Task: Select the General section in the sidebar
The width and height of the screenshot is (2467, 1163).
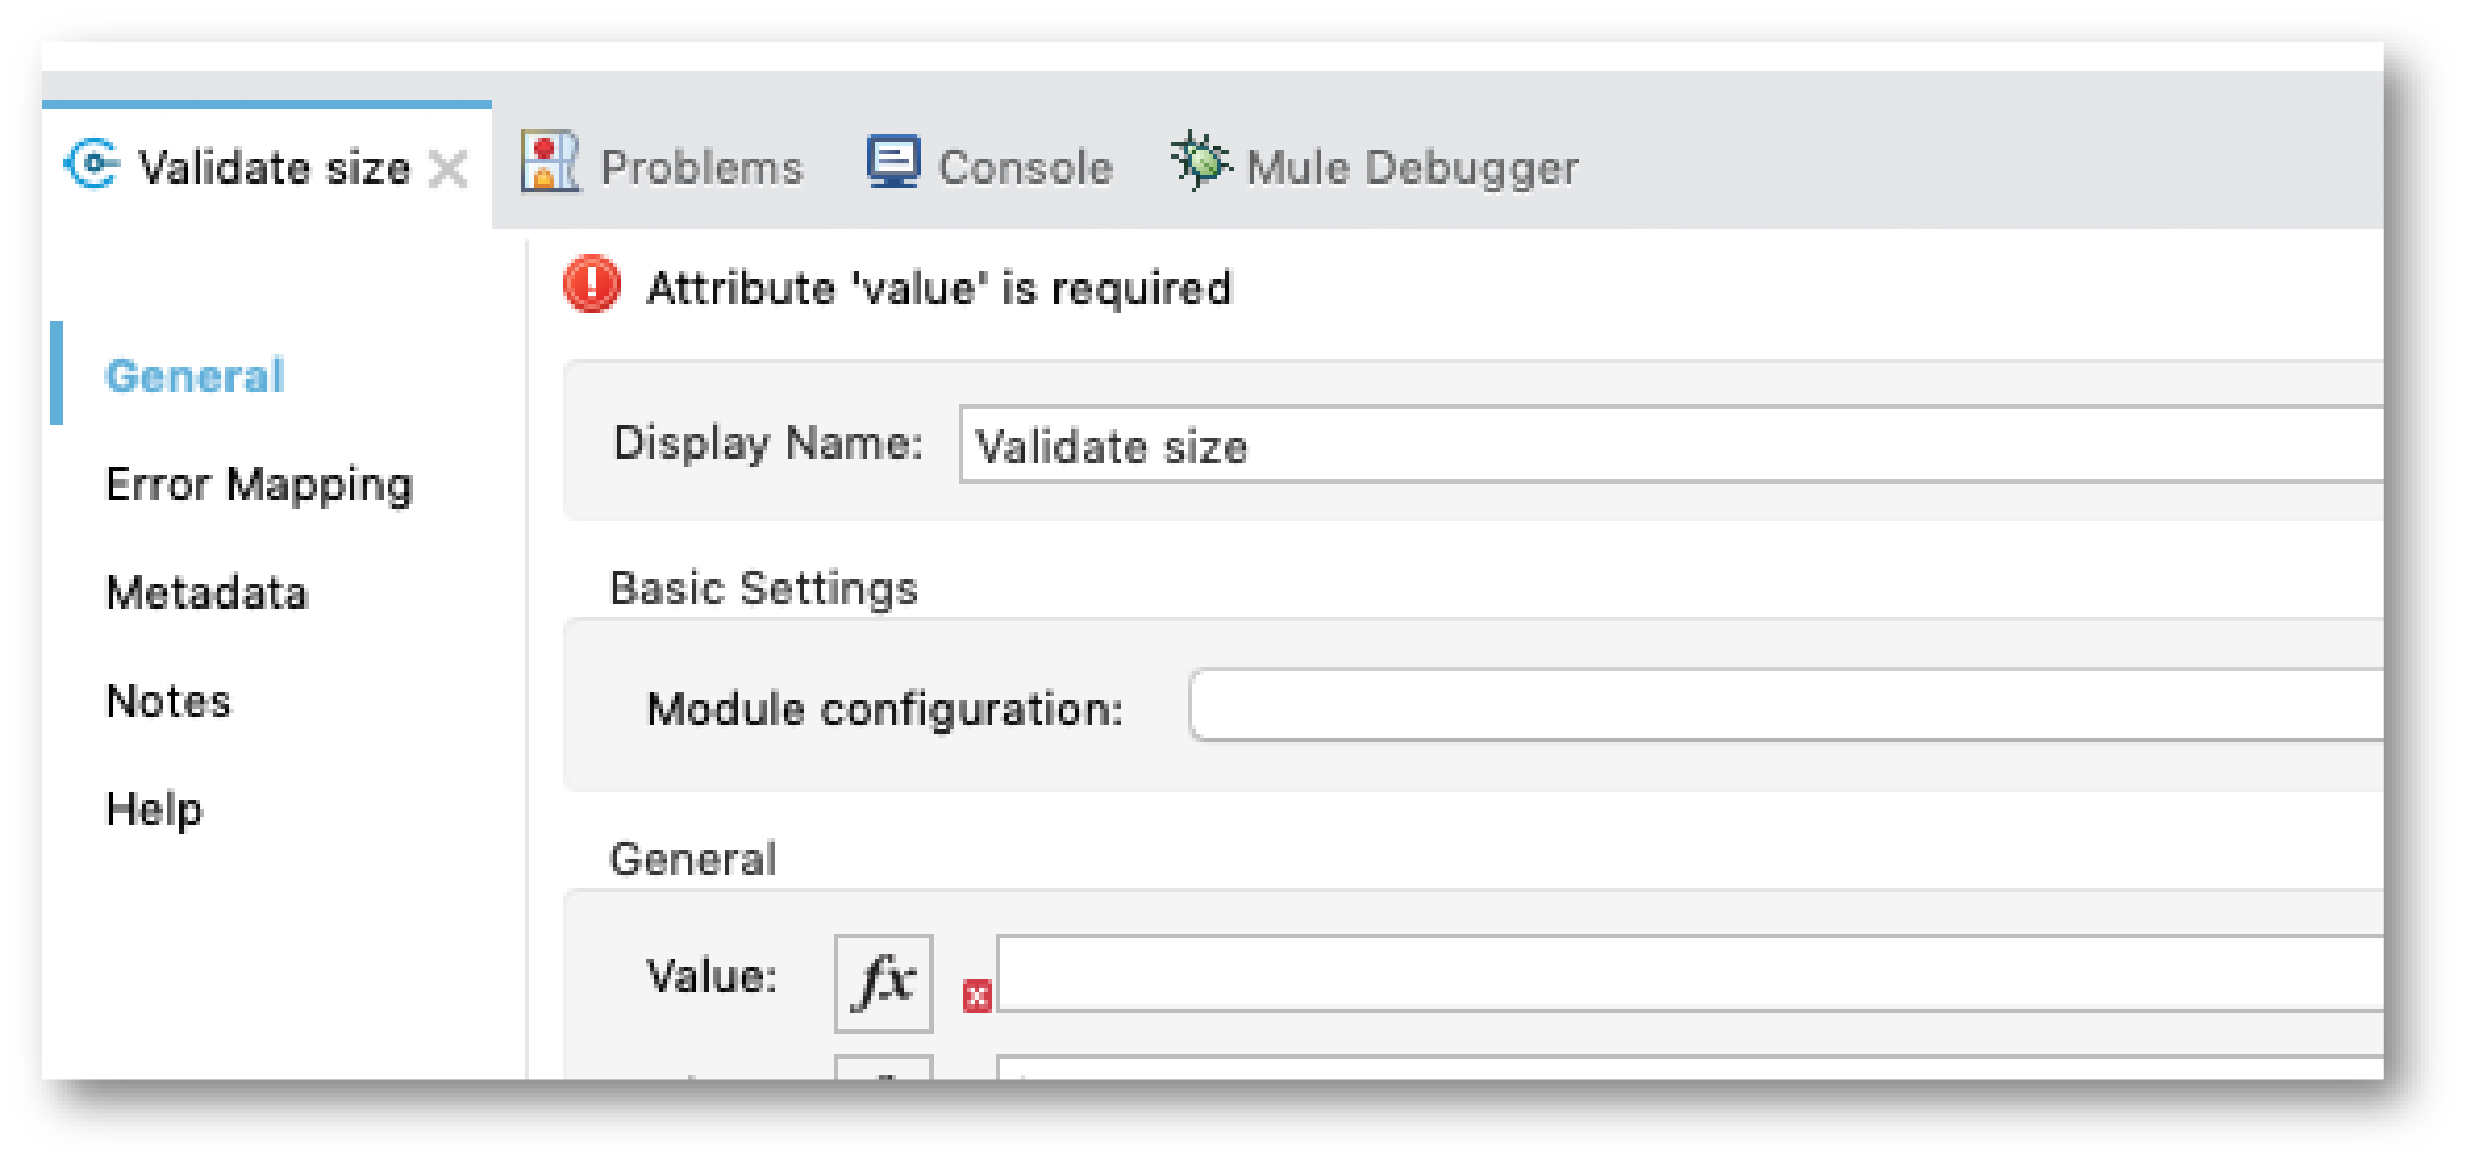Action: (x=194, y=376)
